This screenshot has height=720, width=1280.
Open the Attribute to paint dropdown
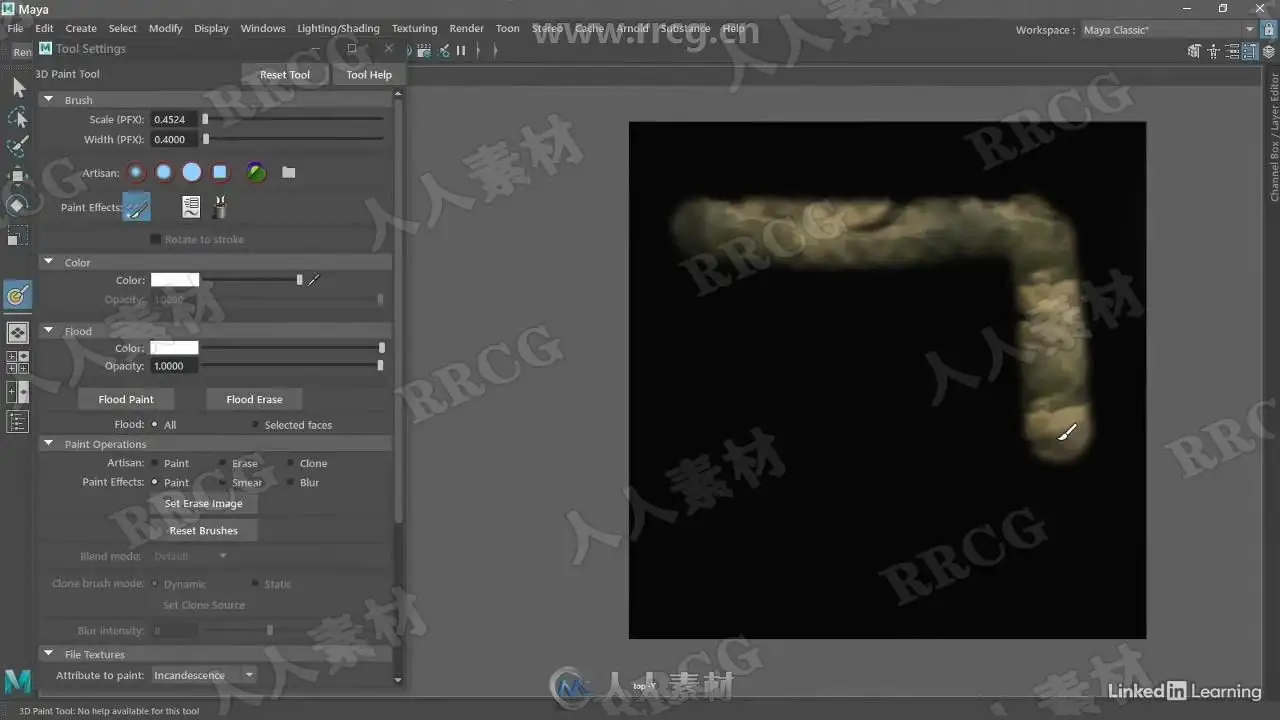tap(204, 675)
